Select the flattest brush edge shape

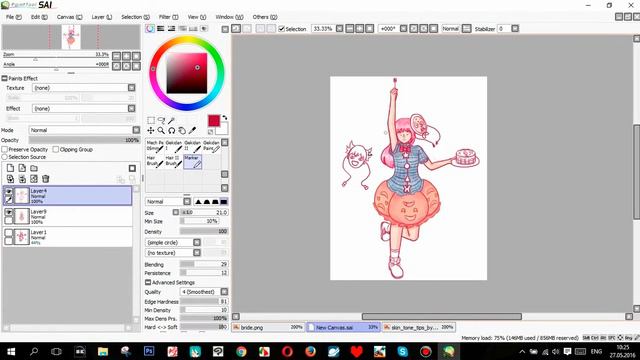pos(224,202)
